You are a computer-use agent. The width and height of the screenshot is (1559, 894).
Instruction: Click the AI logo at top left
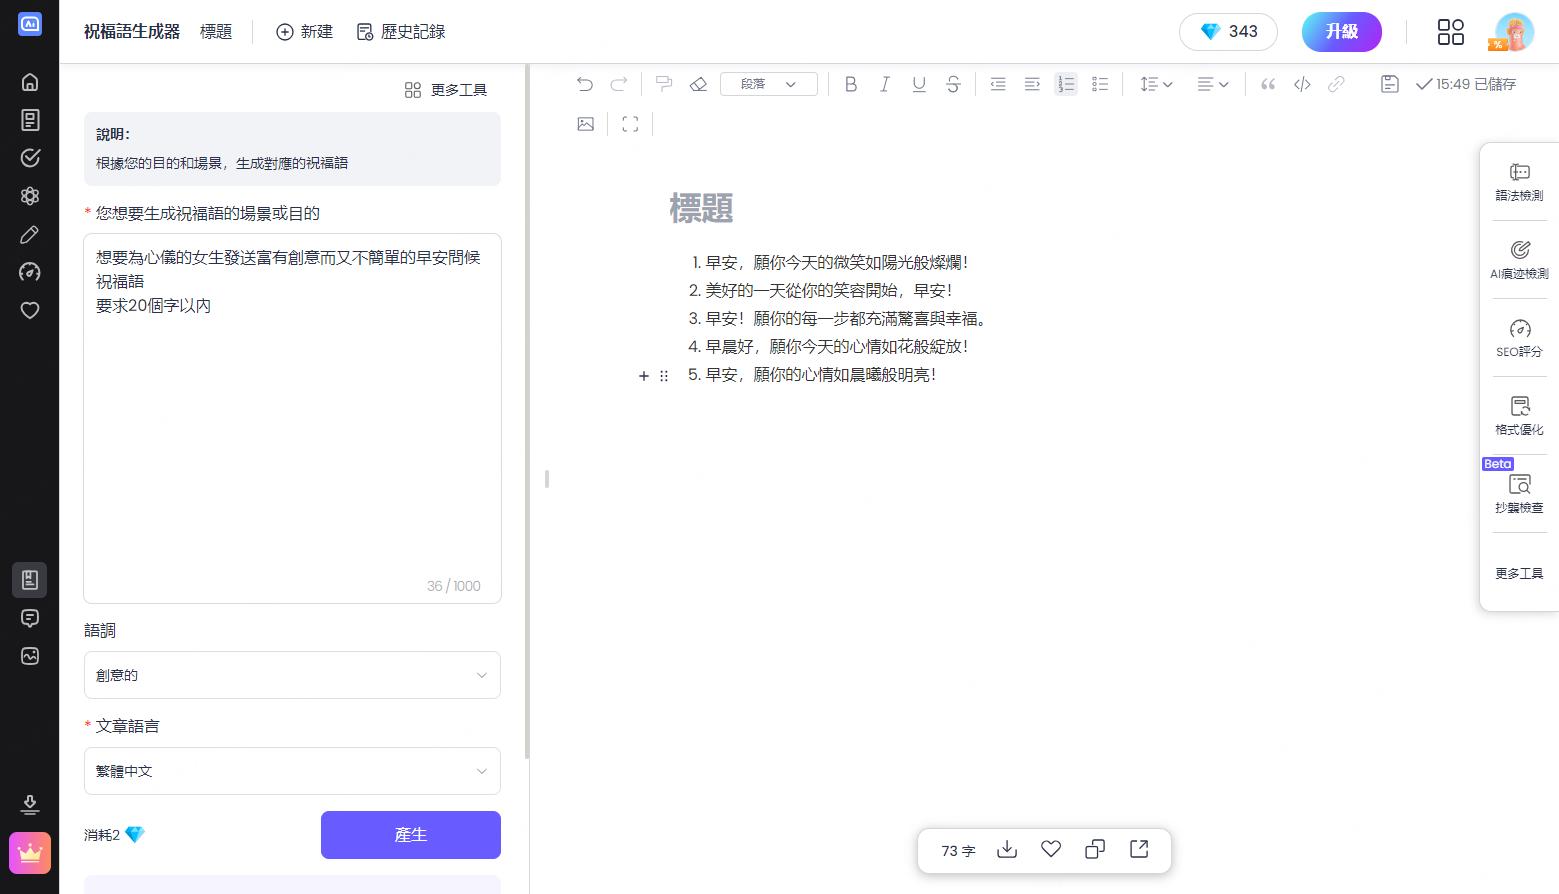(30, 24)
